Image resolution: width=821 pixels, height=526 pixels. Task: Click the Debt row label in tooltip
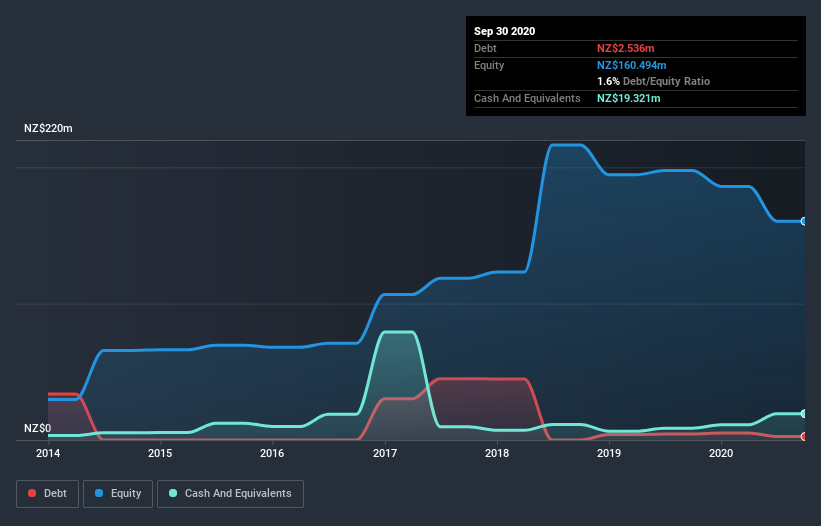485,48
